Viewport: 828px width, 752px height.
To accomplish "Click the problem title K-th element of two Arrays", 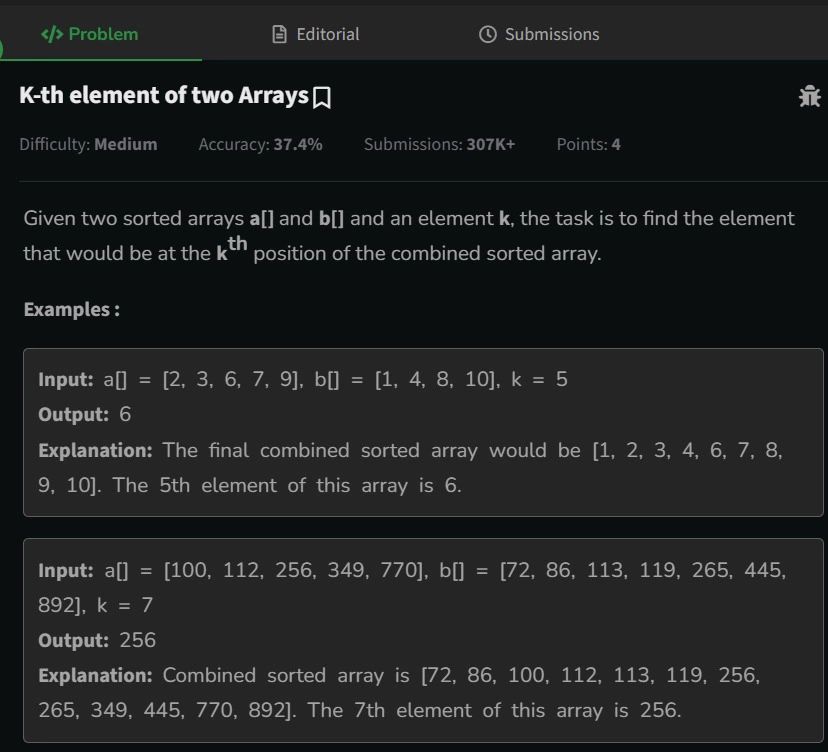I will coord(164,96).
